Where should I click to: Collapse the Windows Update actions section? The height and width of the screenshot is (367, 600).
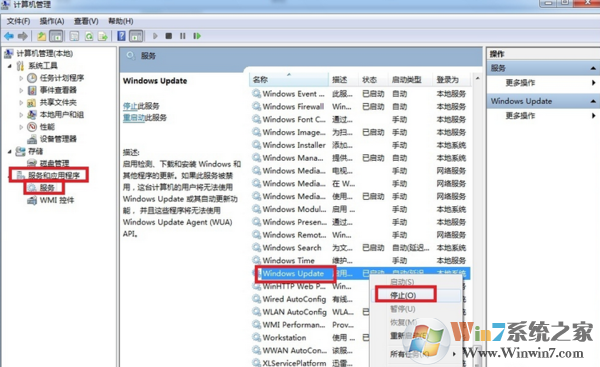tap(593, 101)
